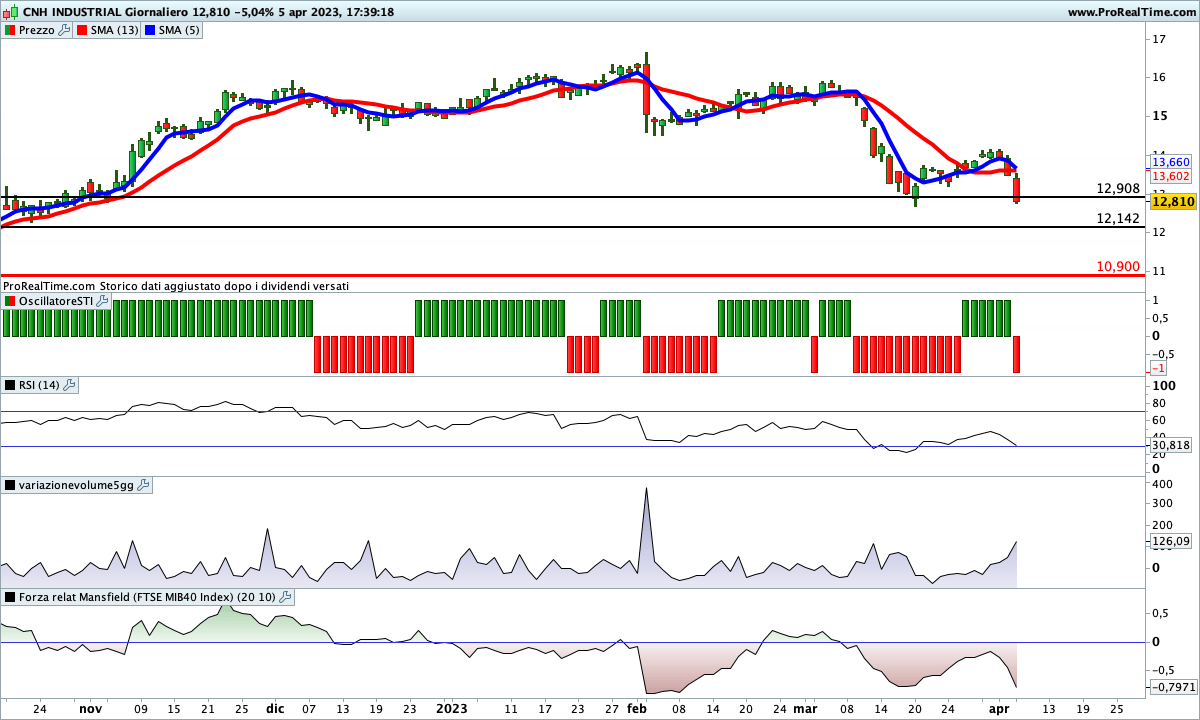Click the black RSI (14) color square
The image size is (1200, 720).
pos(10,385)
